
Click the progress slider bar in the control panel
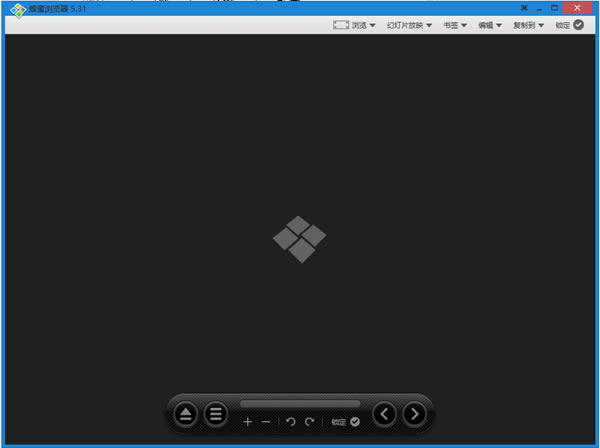300,404
